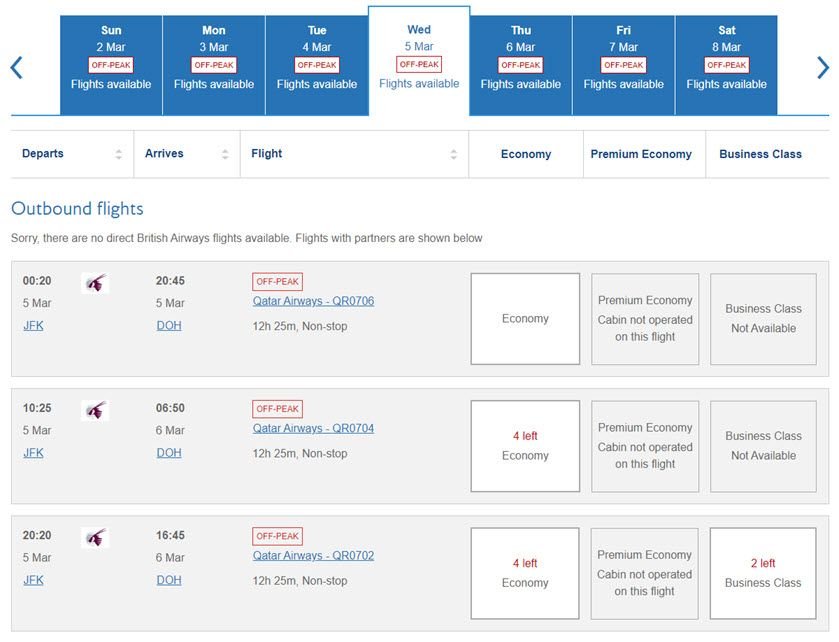Click the right arrow for later dates

coord(824,68)
